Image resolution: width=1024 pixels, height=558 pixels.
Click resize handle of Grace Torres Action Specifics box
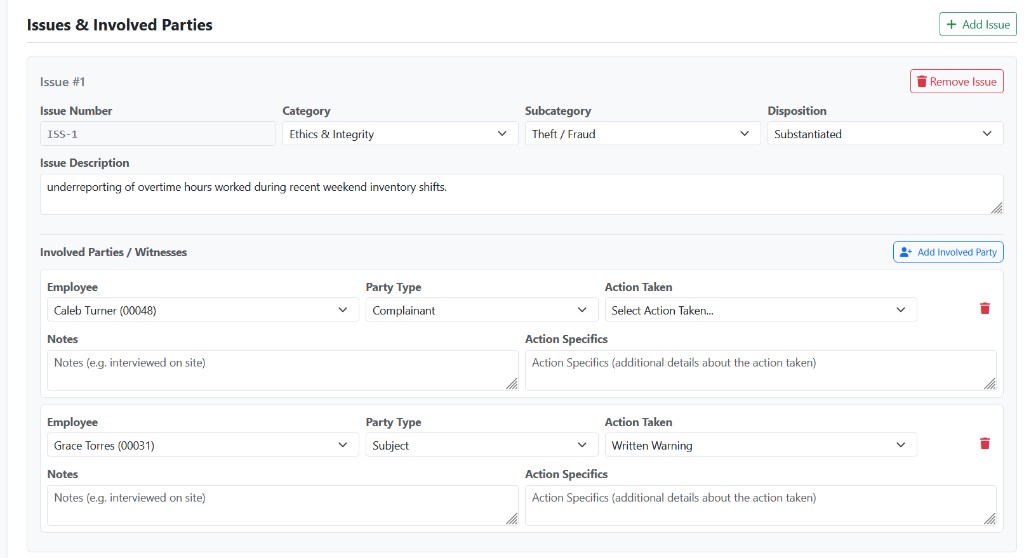[x=990, y=519]
